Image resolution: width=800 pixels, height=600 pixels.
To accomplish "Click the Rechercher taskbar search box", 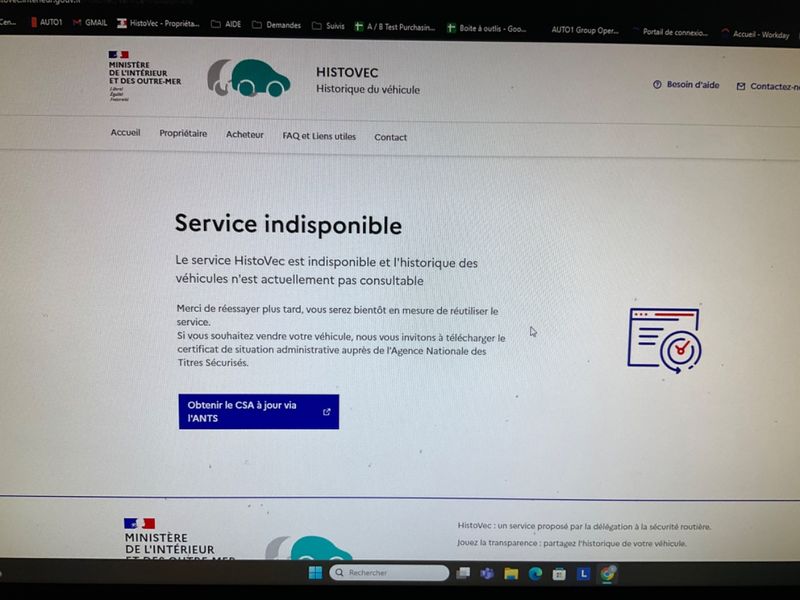I will tap(389, 573).
